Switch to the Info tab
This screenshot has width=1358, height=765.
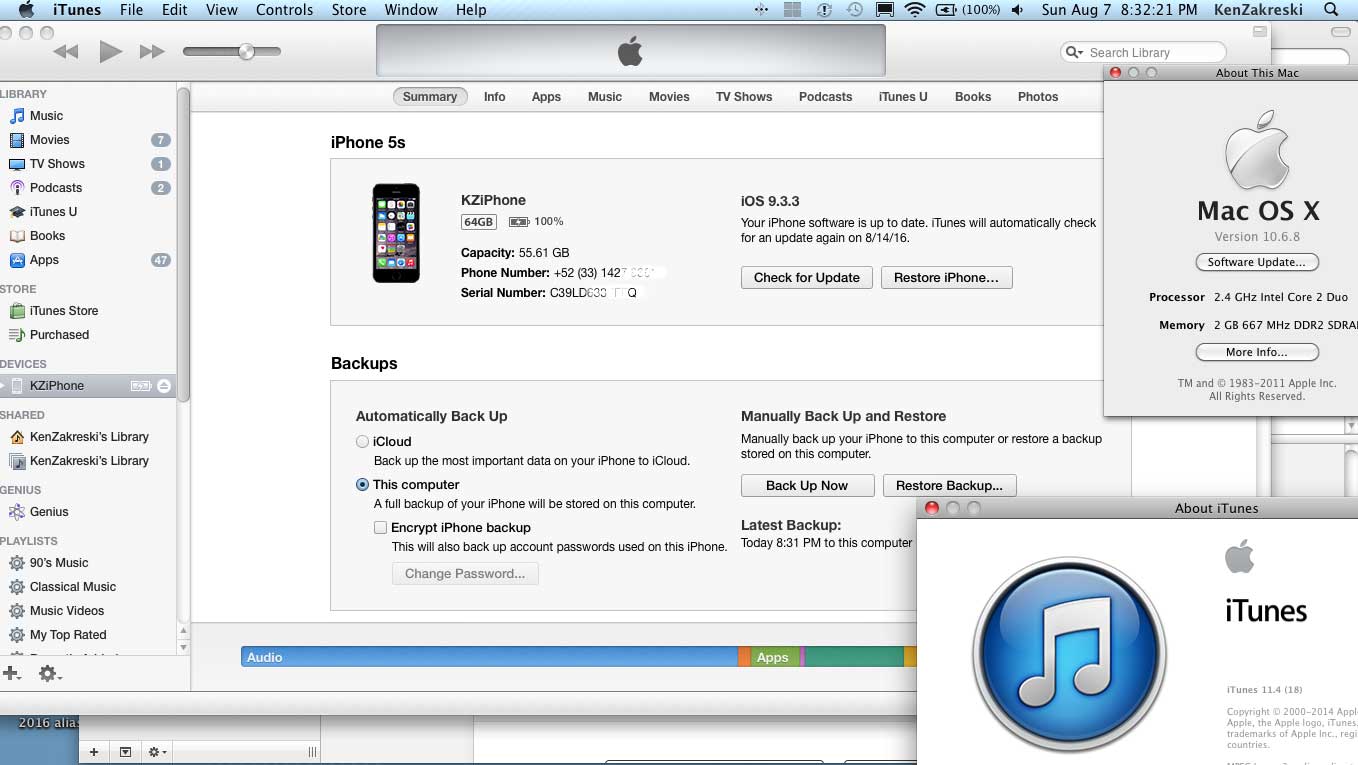(495, 97)
